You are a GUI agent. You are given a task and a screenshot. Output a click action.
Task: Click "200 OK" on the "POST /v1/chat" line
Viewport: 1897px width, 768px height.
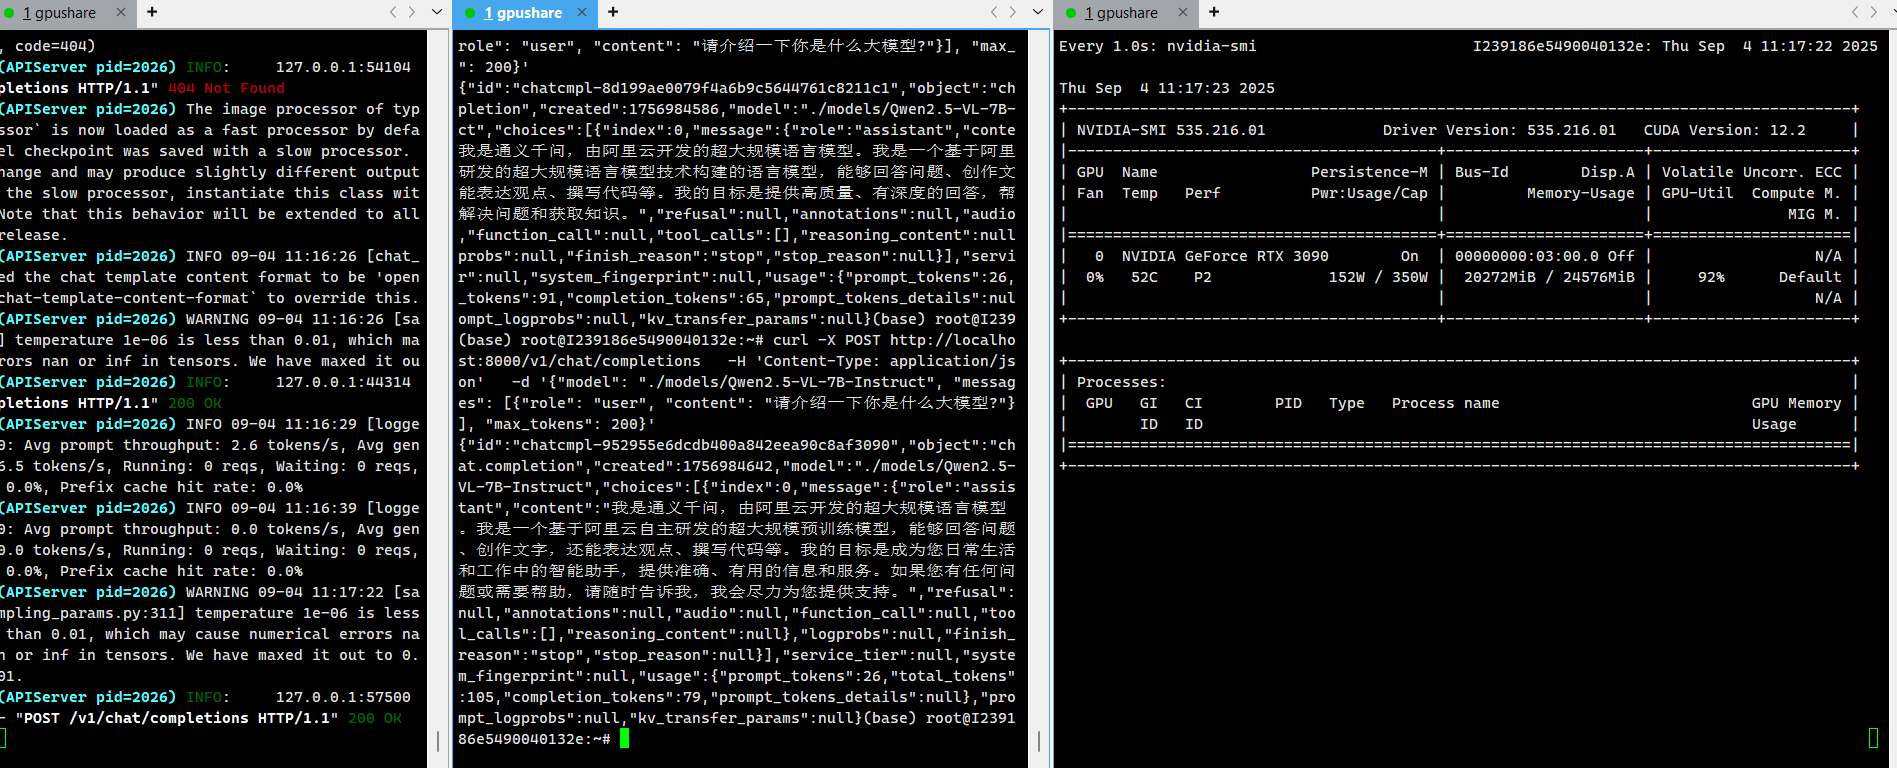click(375, 718)
